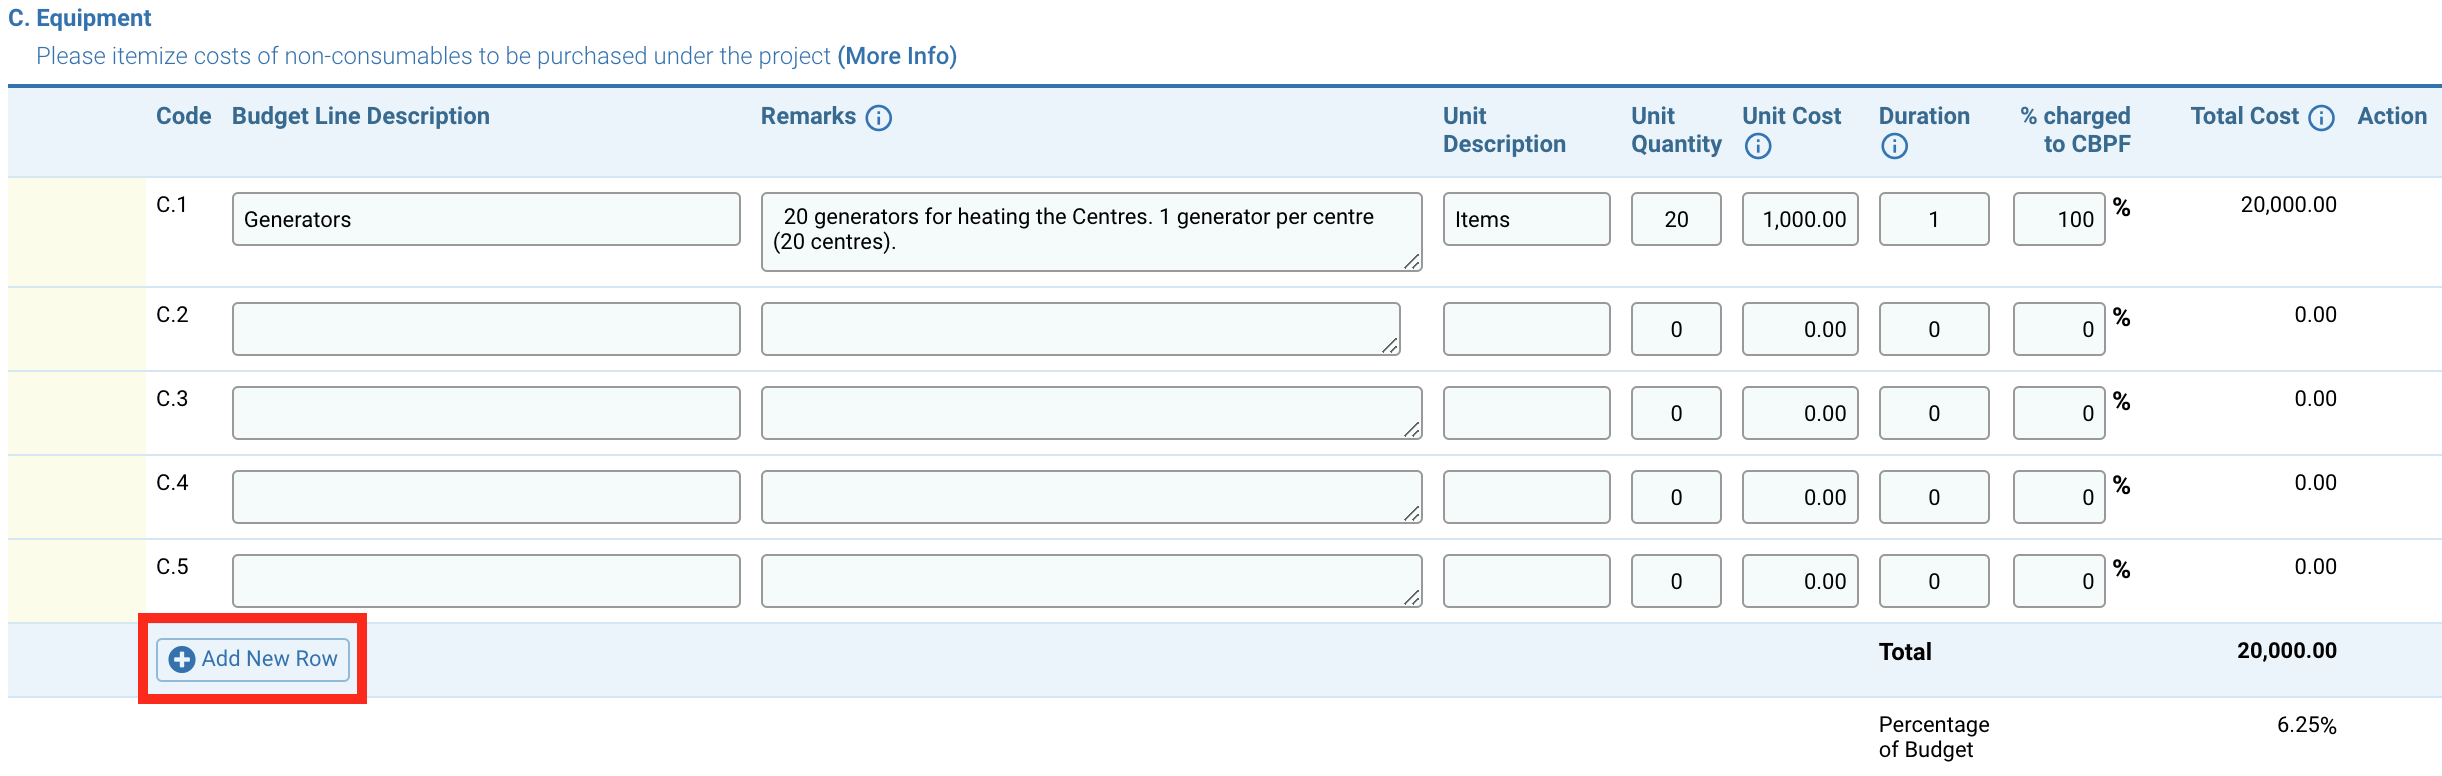This screenshot has width=2442, height=776.
Task: Click the C.1 remarks resize handle
Action: [1411, 261]
